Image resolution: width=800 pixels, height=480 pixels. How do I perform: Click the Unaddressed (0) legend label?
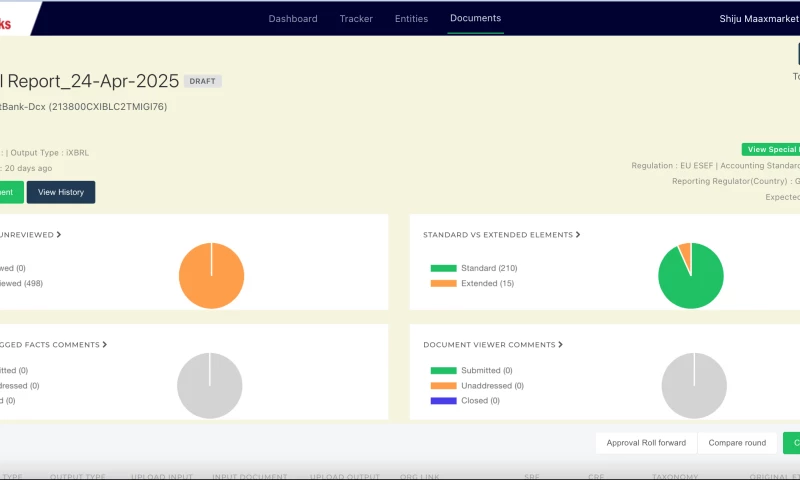(x=492, y=386)
